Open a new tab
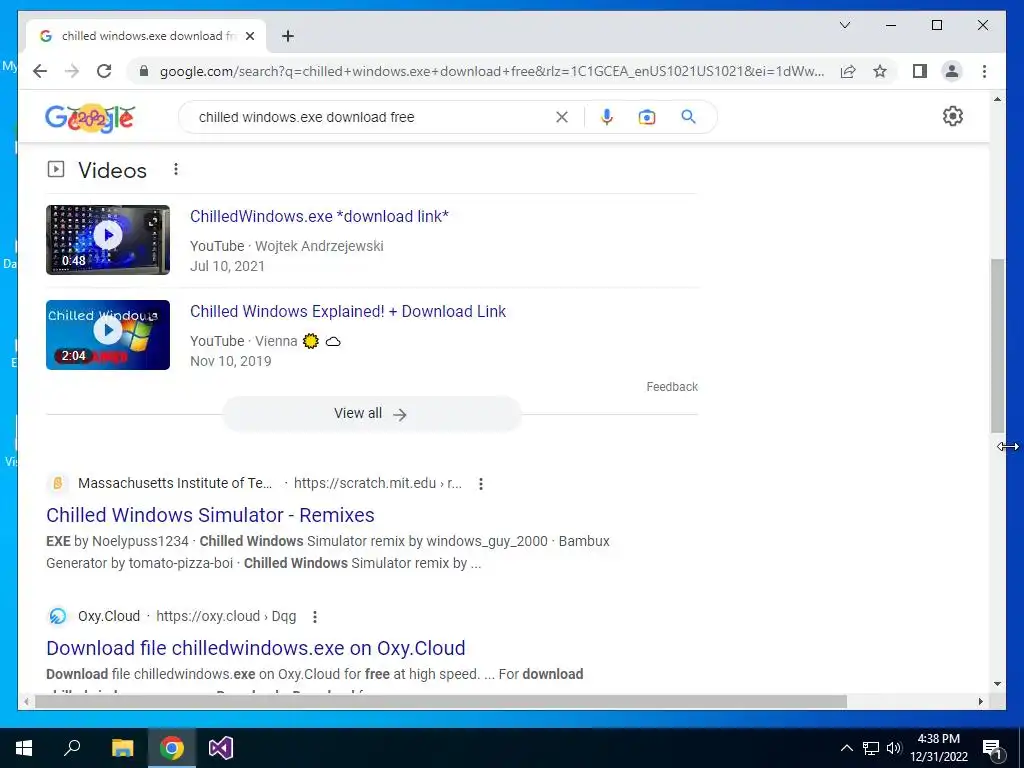Image resolution: width=1024 pixels, height=768 pixels. coord(287,36)
